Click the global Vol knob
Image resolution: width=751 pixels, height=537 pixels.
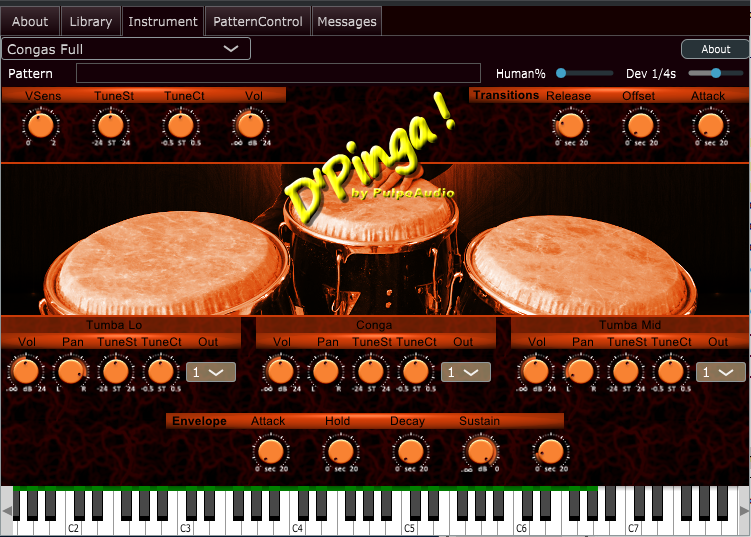point(251,126)
